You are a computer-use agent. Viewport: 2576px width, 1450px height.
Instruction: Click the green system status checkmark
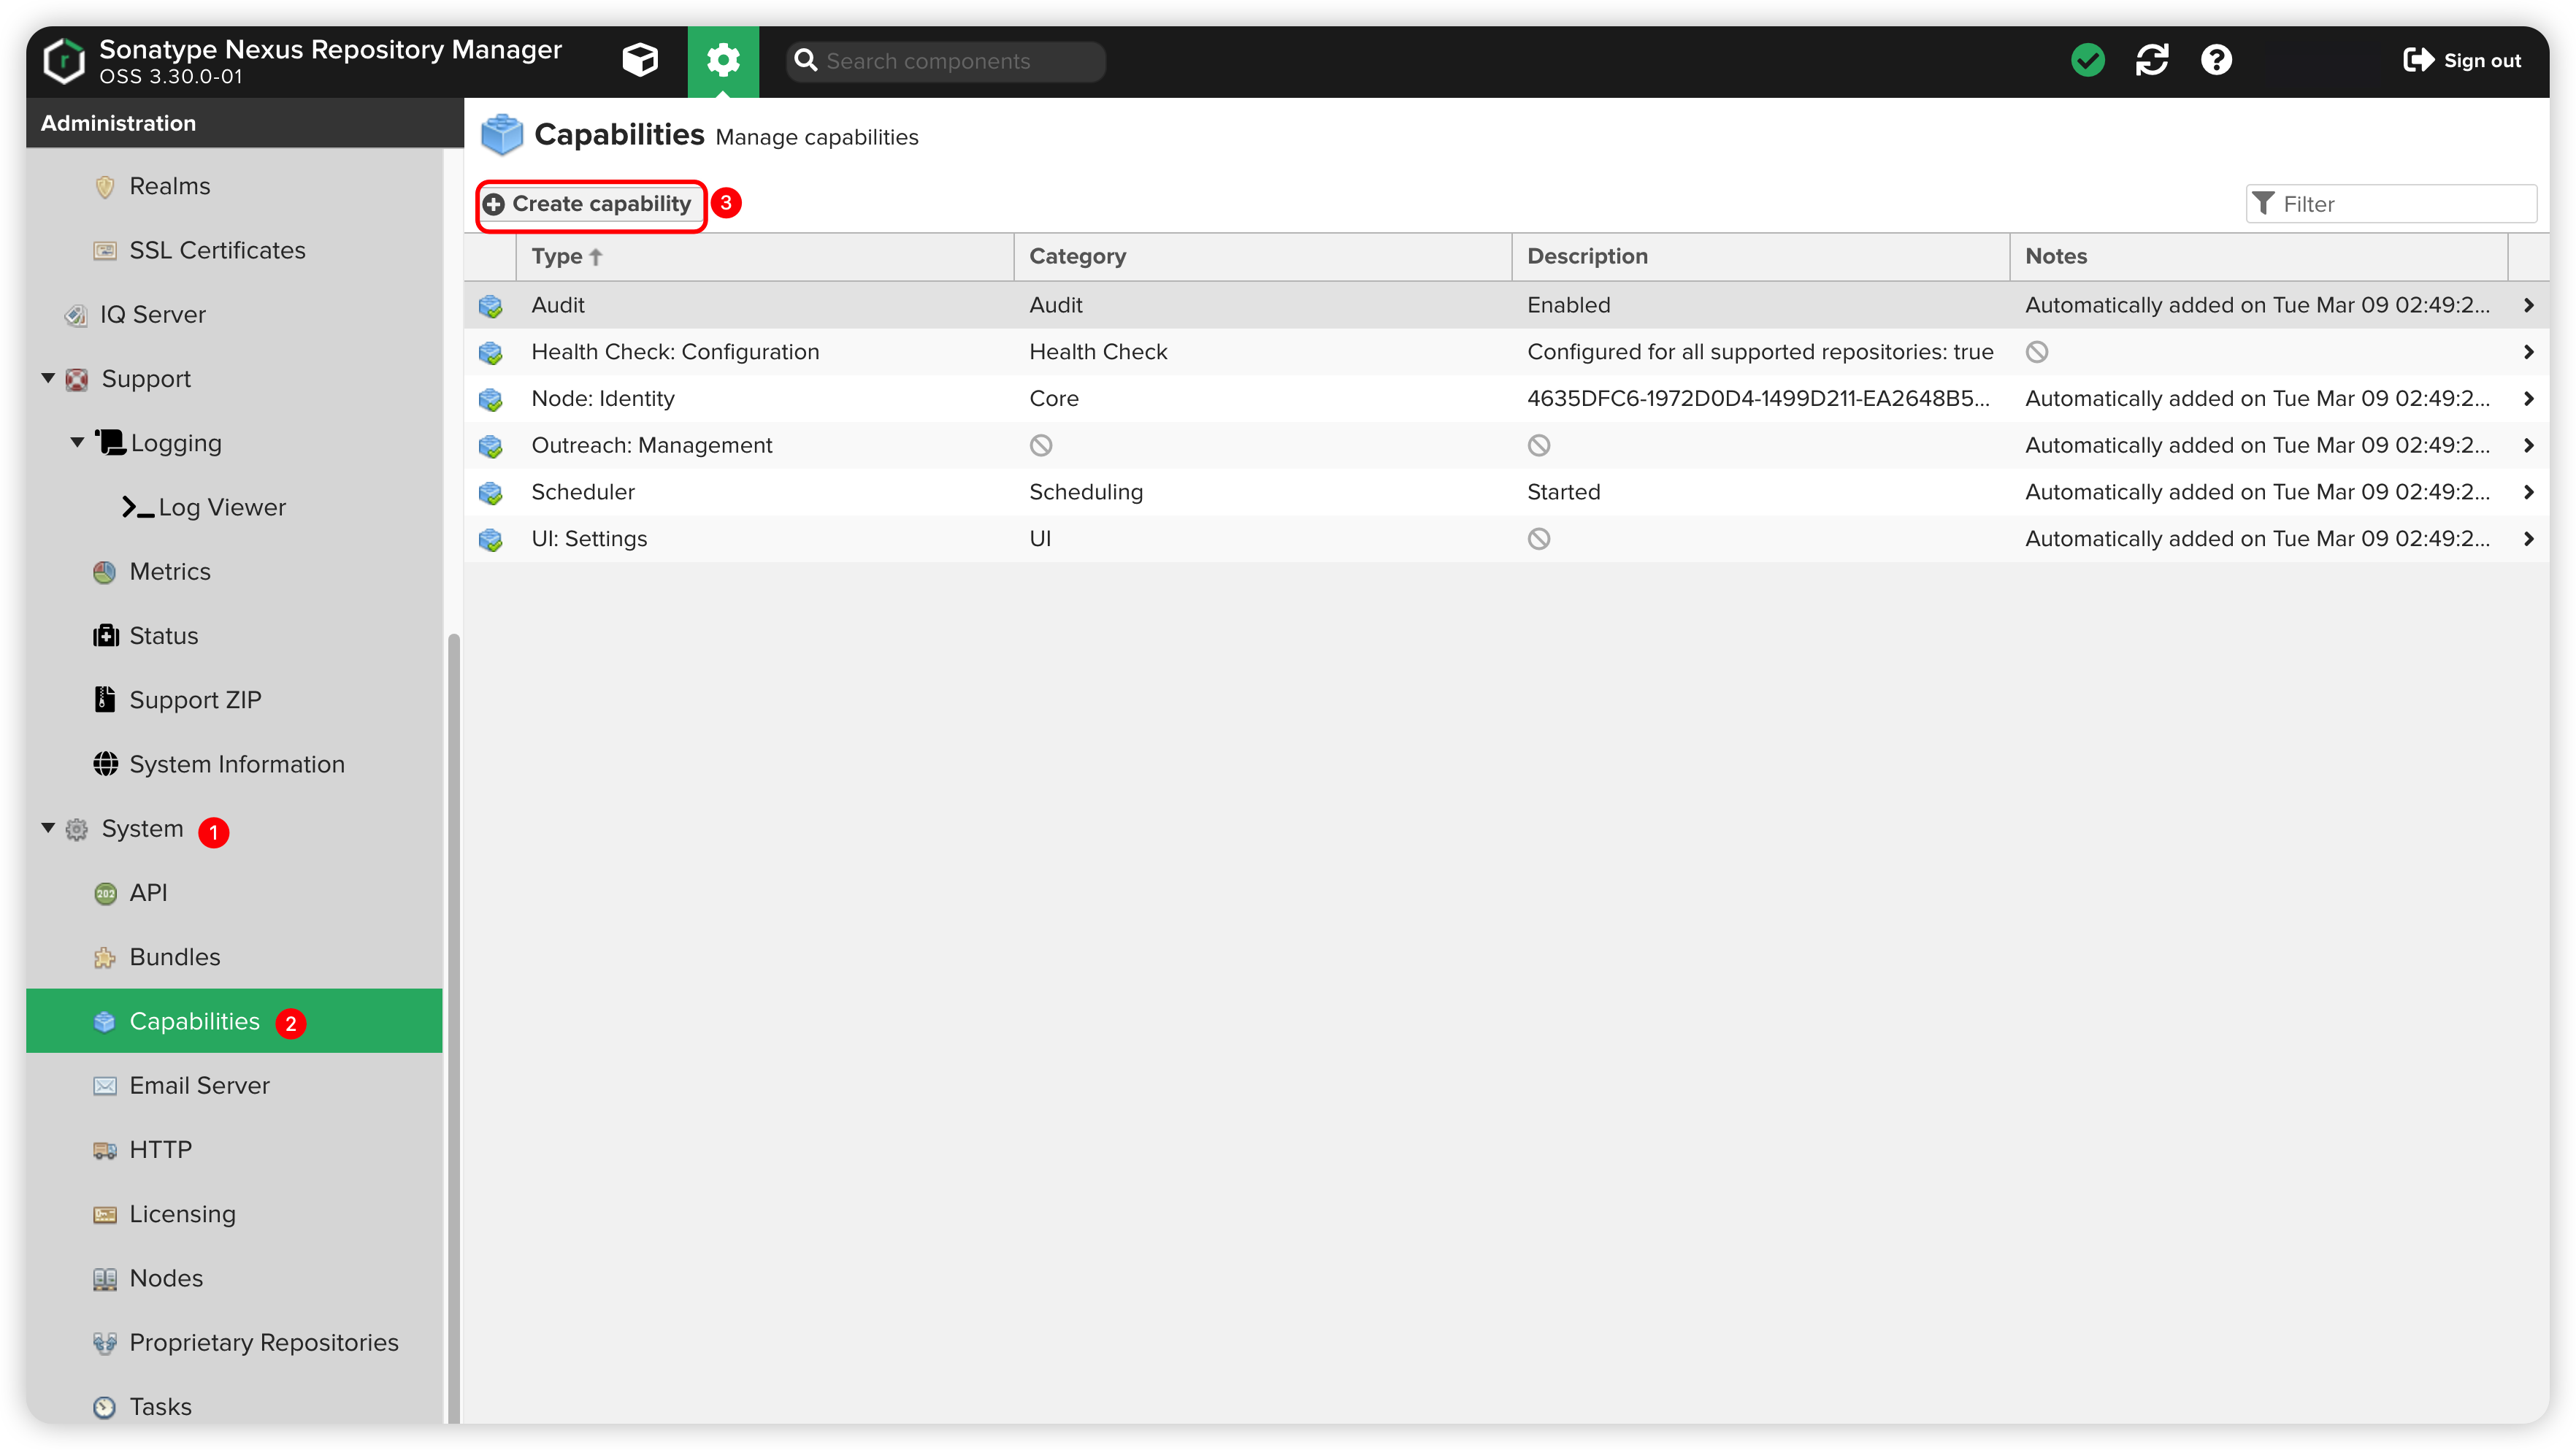2087,60
